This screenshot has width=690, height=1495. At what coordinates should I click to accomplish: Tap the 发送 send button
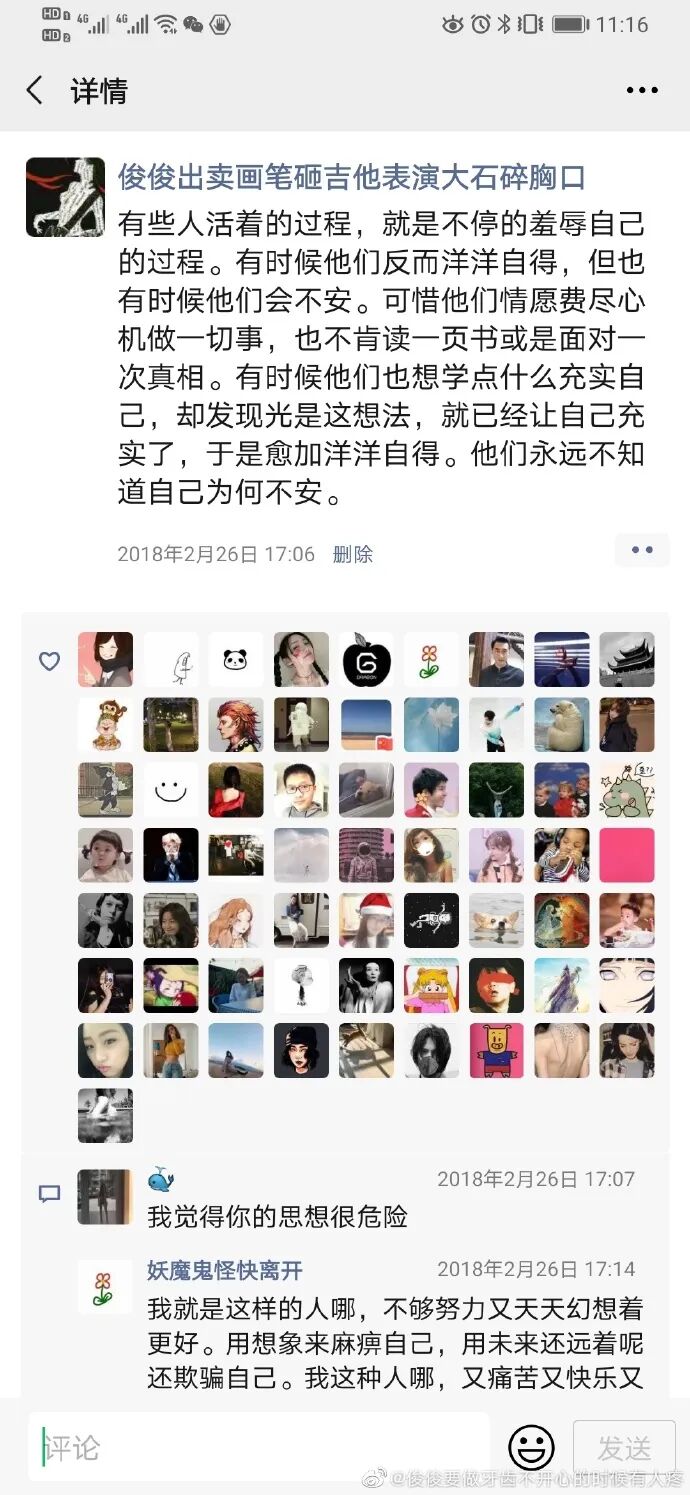click(x=624, y=1447)
